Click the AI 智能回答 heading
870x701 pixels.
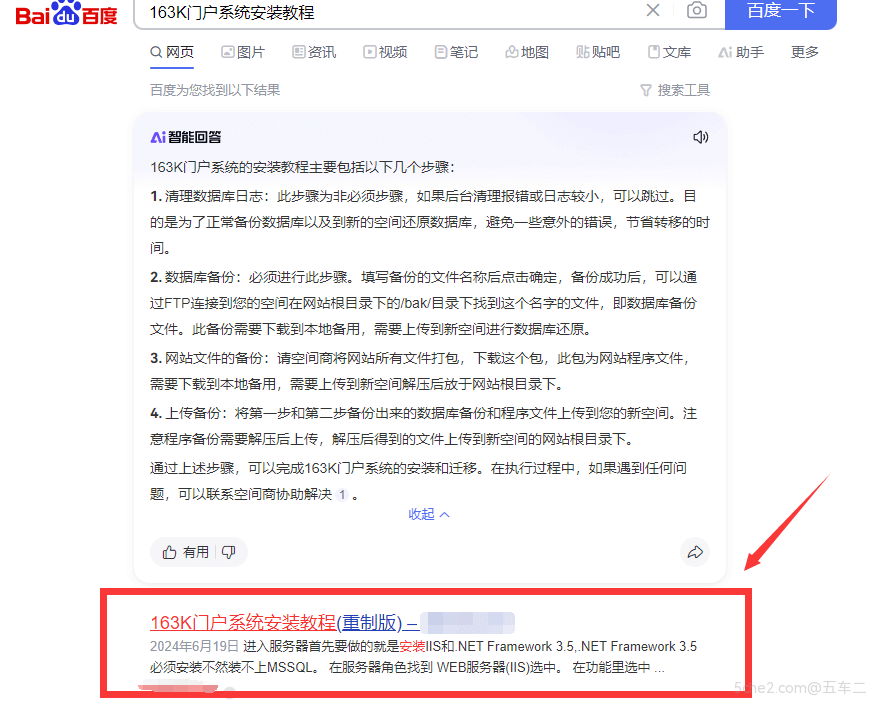pos(185,137)
